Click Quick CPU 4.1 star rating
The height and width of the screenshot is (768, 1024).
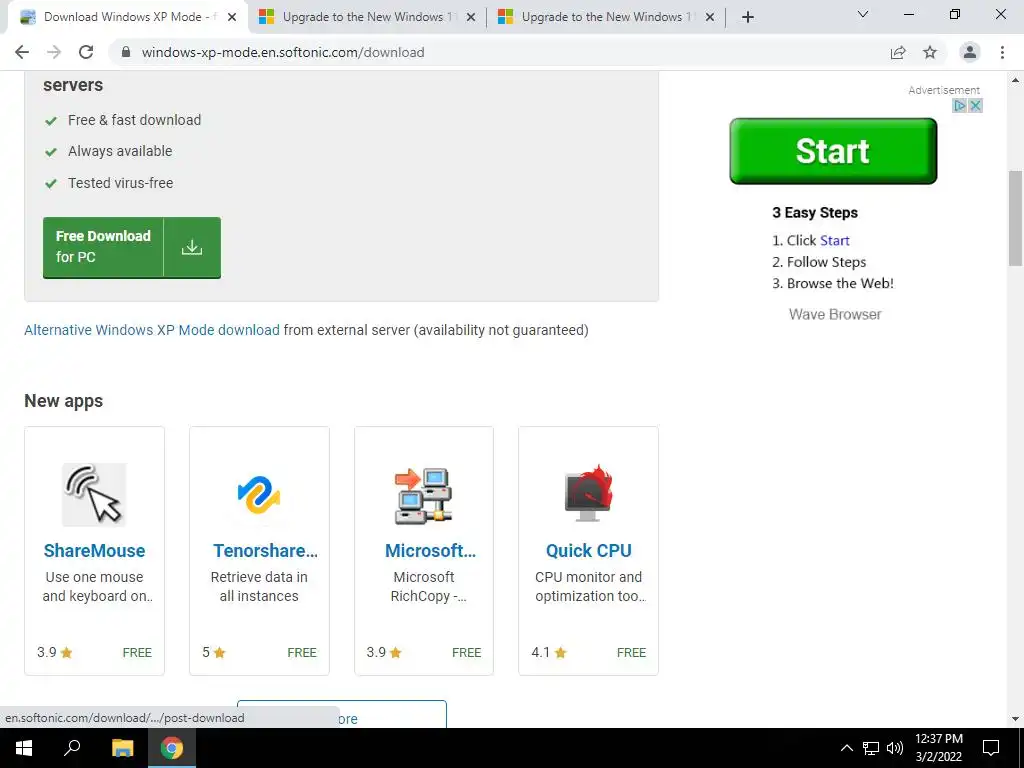(549, 652)
